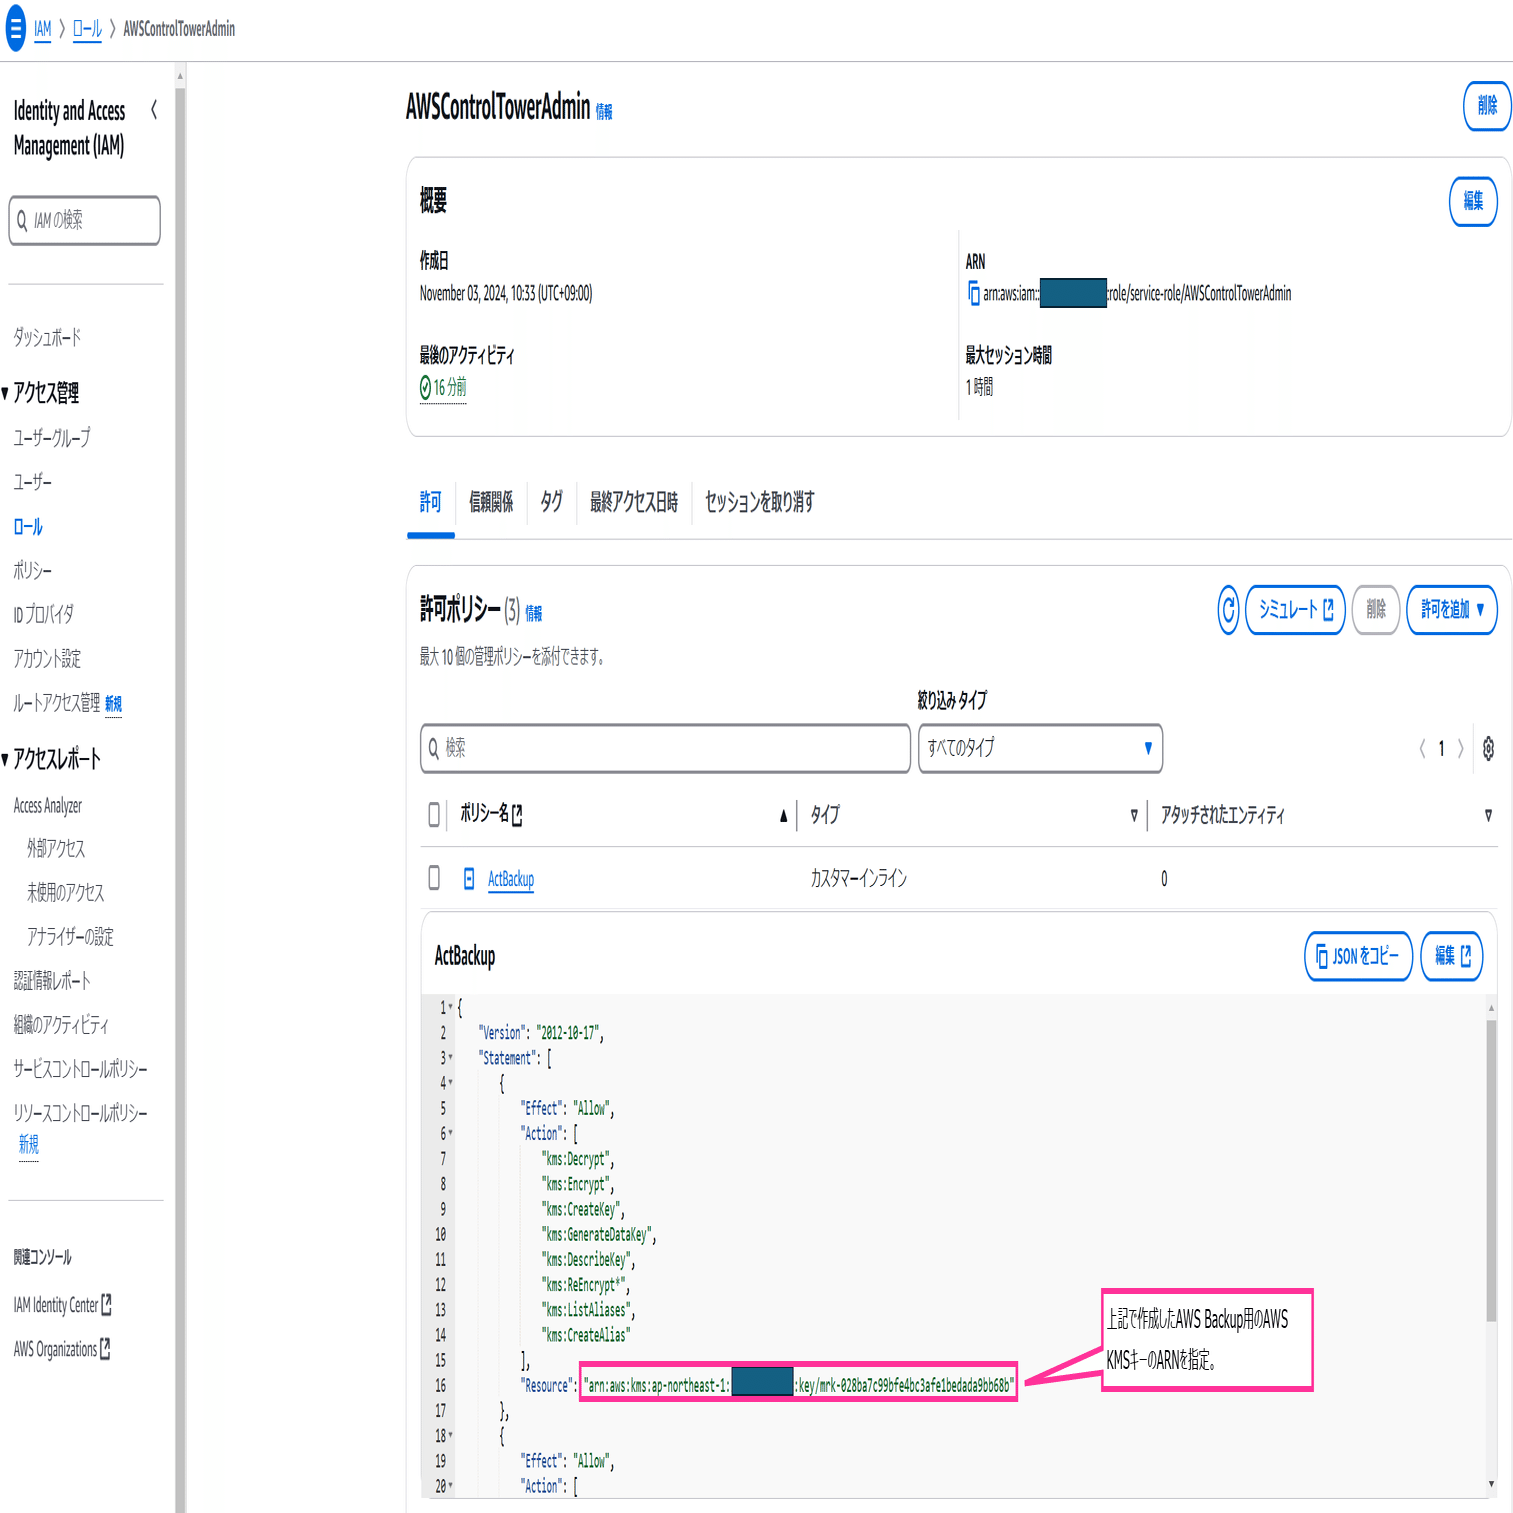The image size is (1513, 1513).
Task: Click the code editor scroll-down arrow
Action: 1491,1485
